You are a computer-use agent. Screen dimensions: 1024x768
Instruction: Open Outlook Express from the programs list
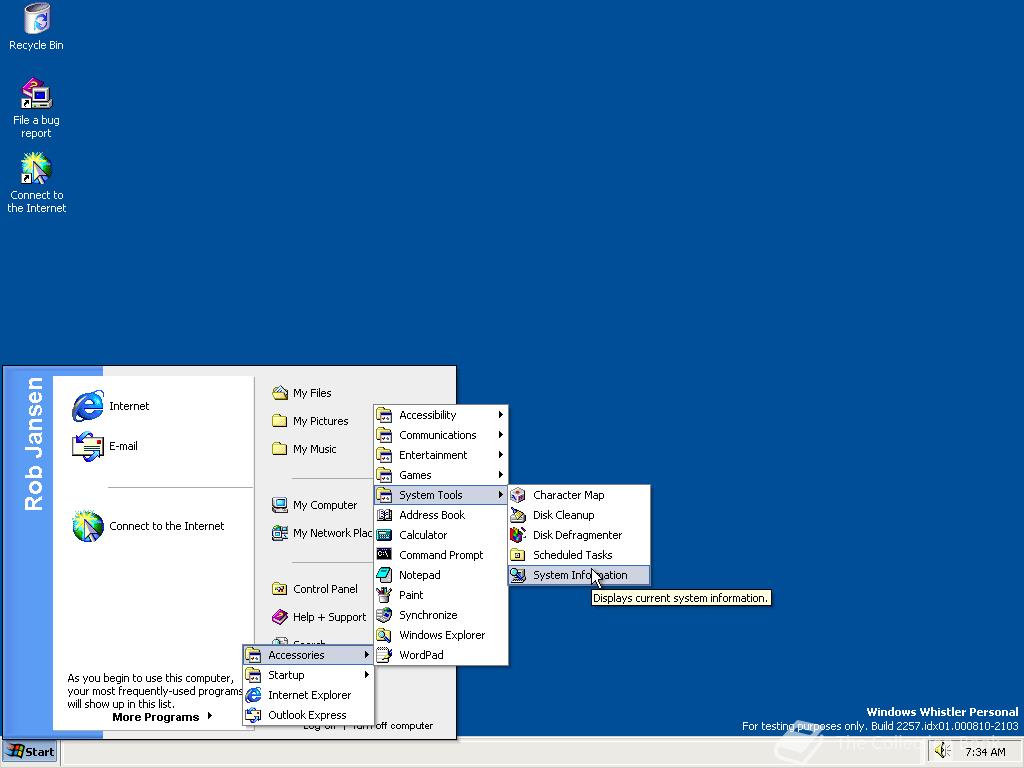click(x=308, y=715)
